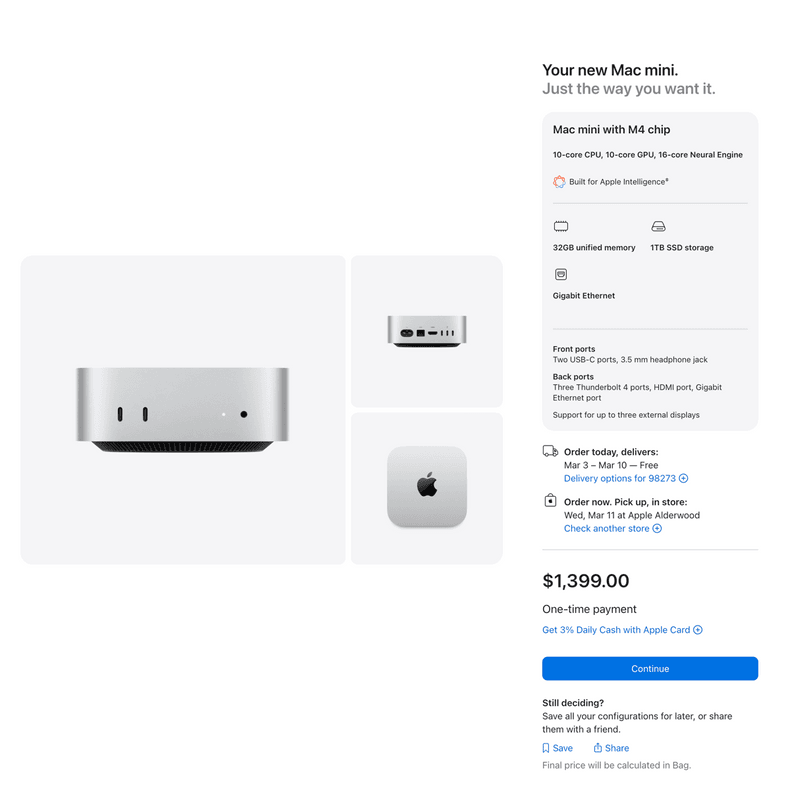Click the plus circle beside Apple Card offer

[698, 630]
